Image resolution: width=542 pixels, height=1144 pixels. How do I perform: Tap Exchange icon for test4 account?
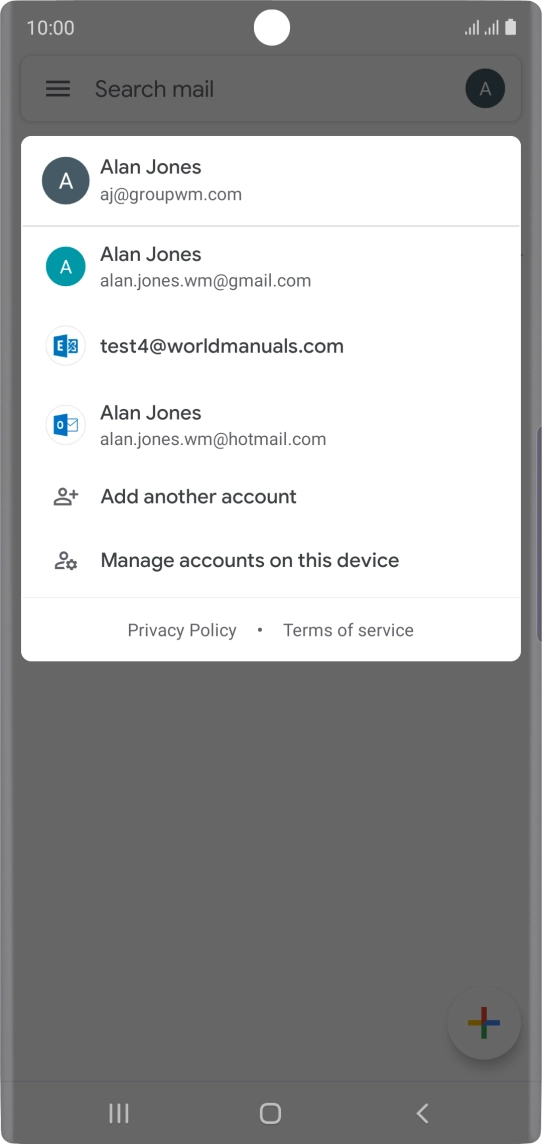pyautogui.click(x=66, y=346)
